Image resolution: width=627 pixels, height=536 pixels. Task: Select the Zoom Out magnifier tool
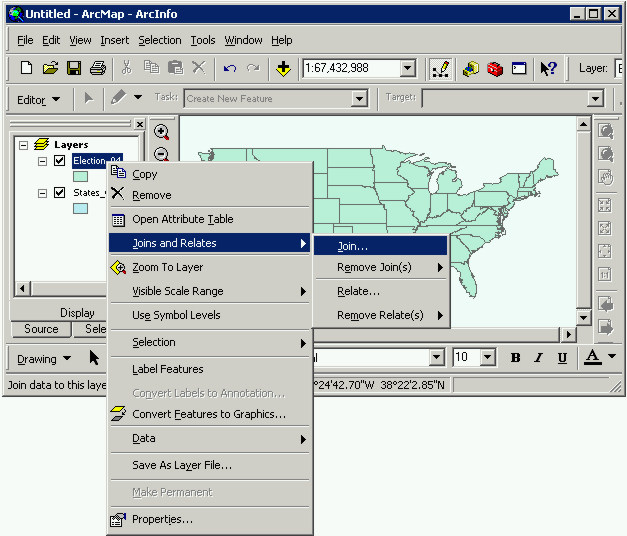point(162,154)
